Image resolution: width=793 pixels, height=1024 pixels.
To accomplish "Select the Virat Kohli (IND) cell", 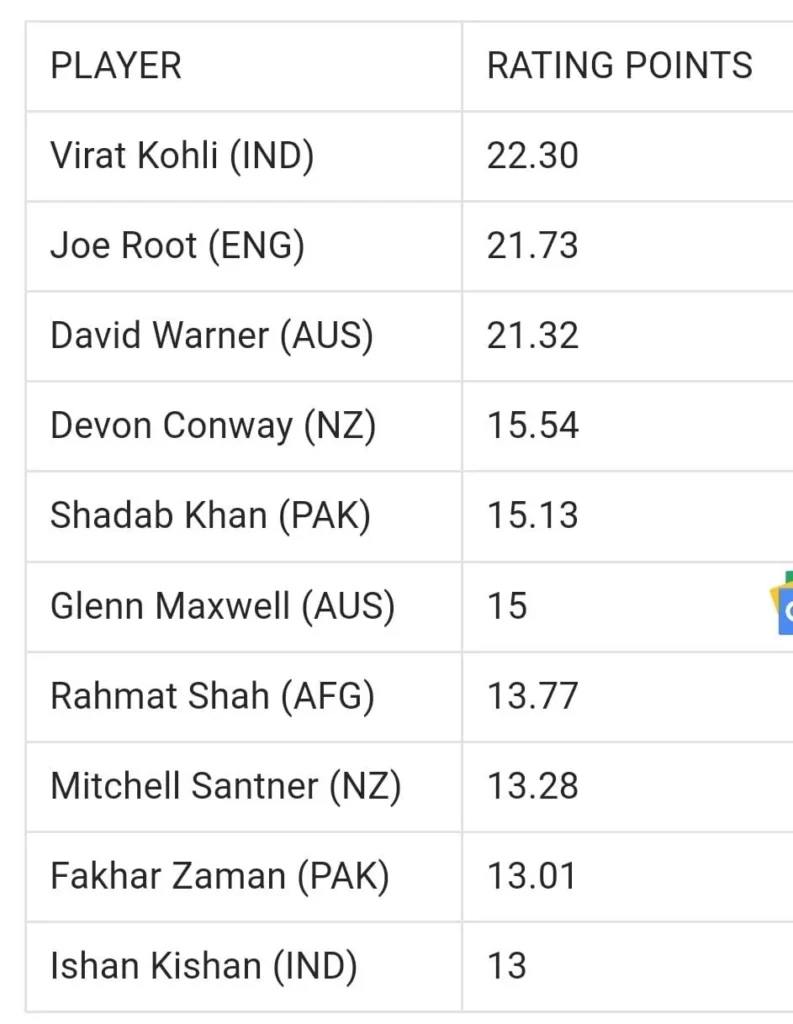I will [182, 156].
